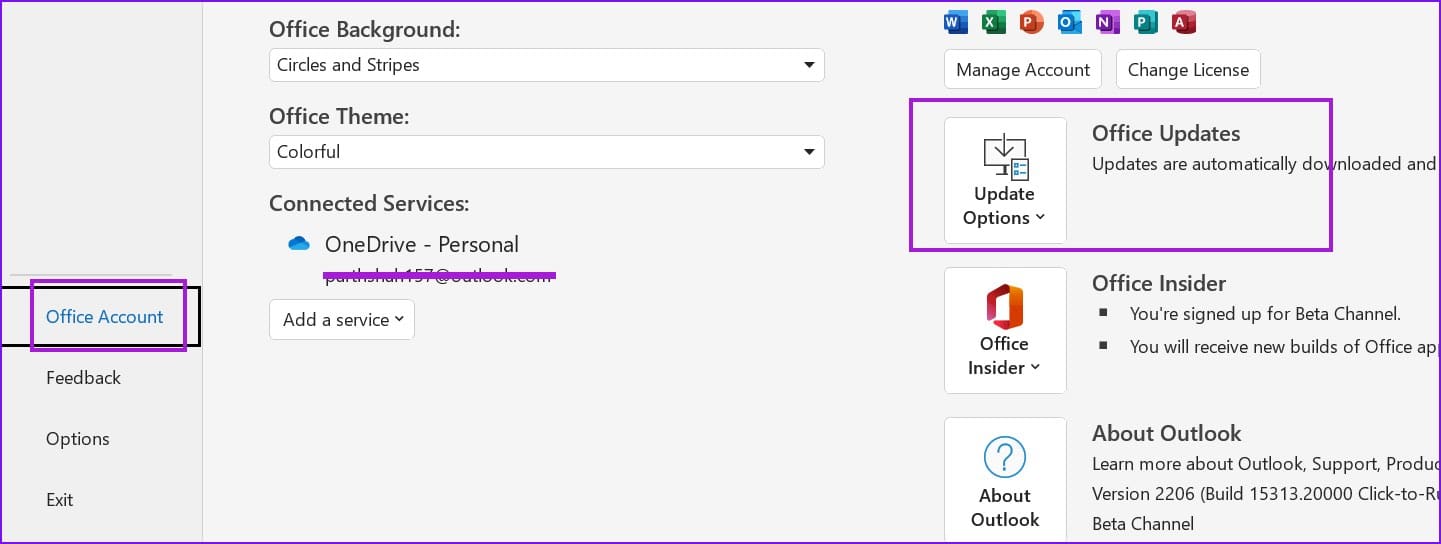This screenshot has width=1441, height=544.
Task: Click the PowerPoint app icon
Action: tap(1031, 22)
